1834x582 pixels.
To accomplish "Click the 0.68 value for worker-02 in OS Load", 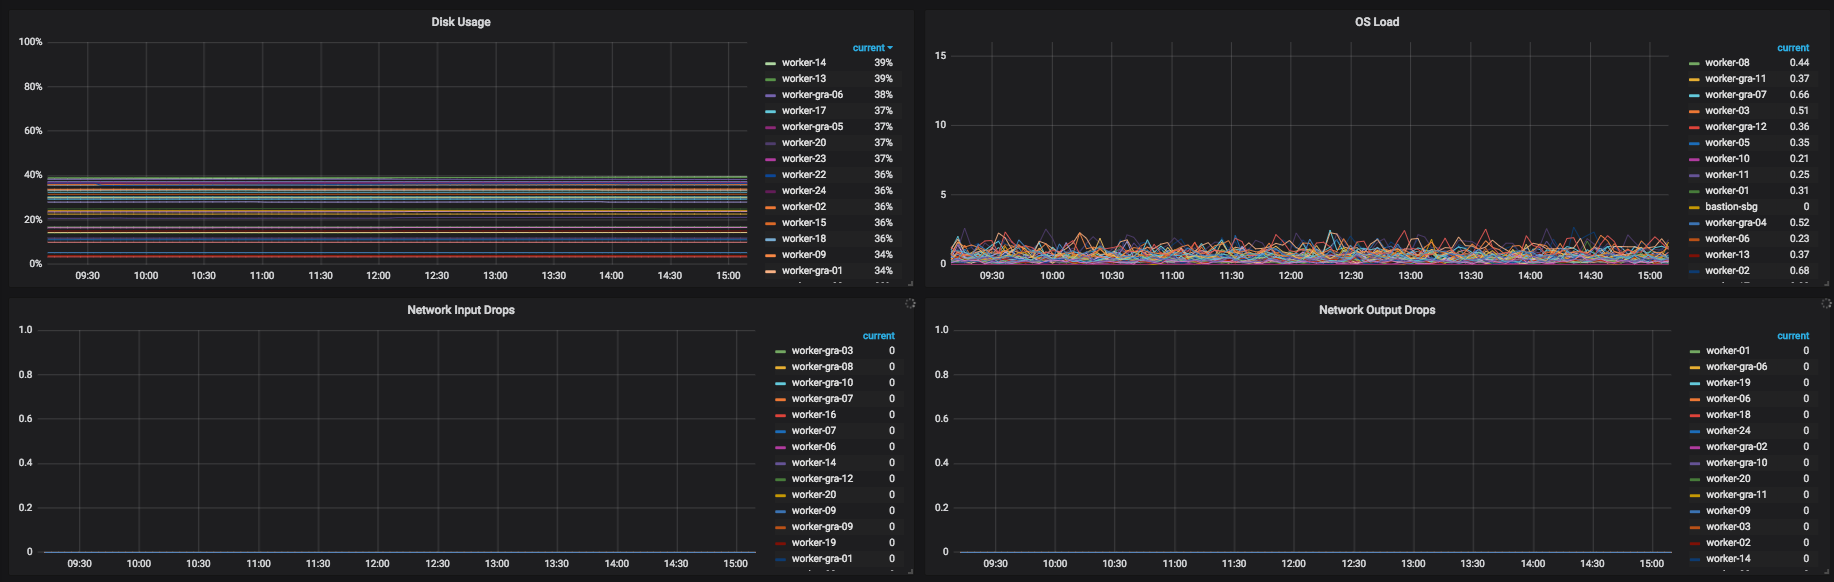I will click(x=1799, y=271).
